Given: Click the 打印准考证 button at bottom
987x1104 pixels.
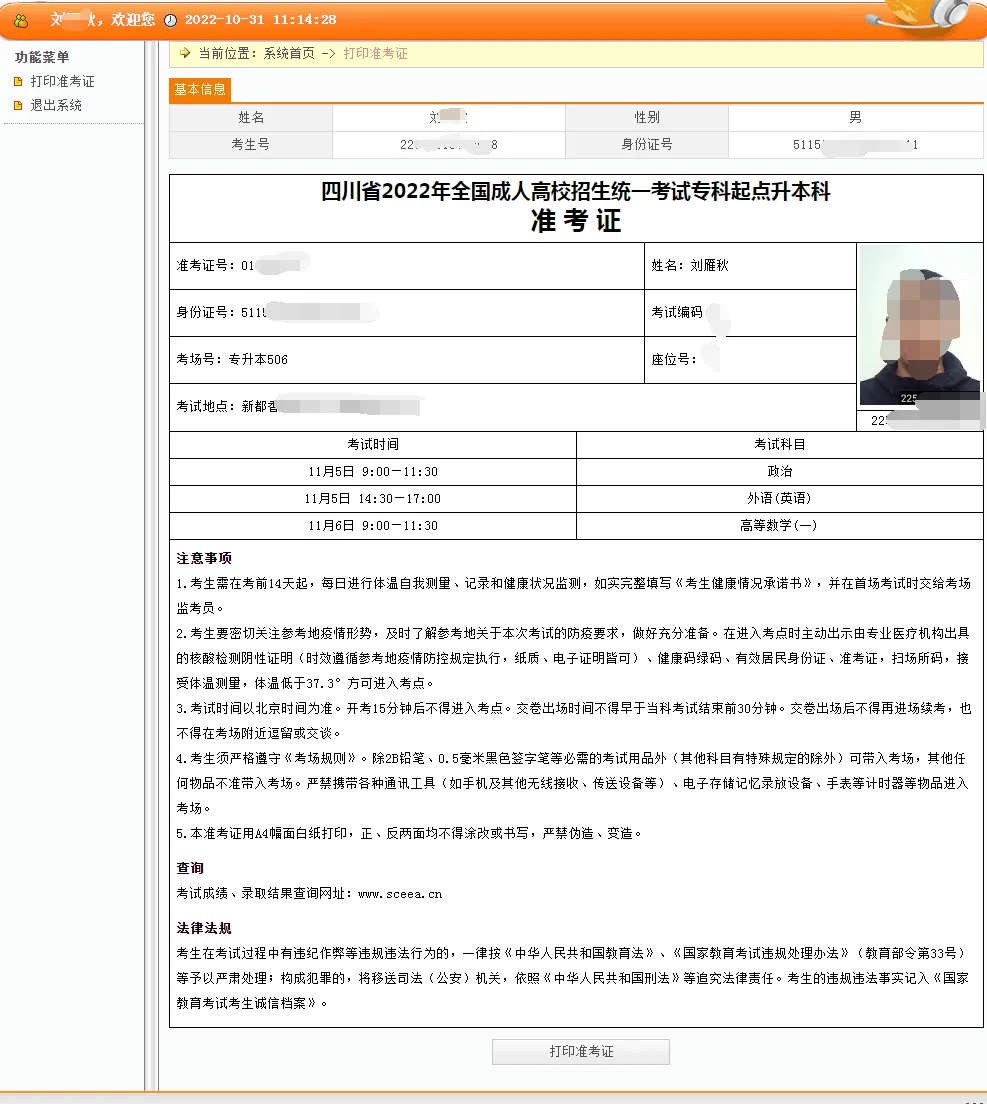Looking at the screenshot, I should (x=581, y=1051).
